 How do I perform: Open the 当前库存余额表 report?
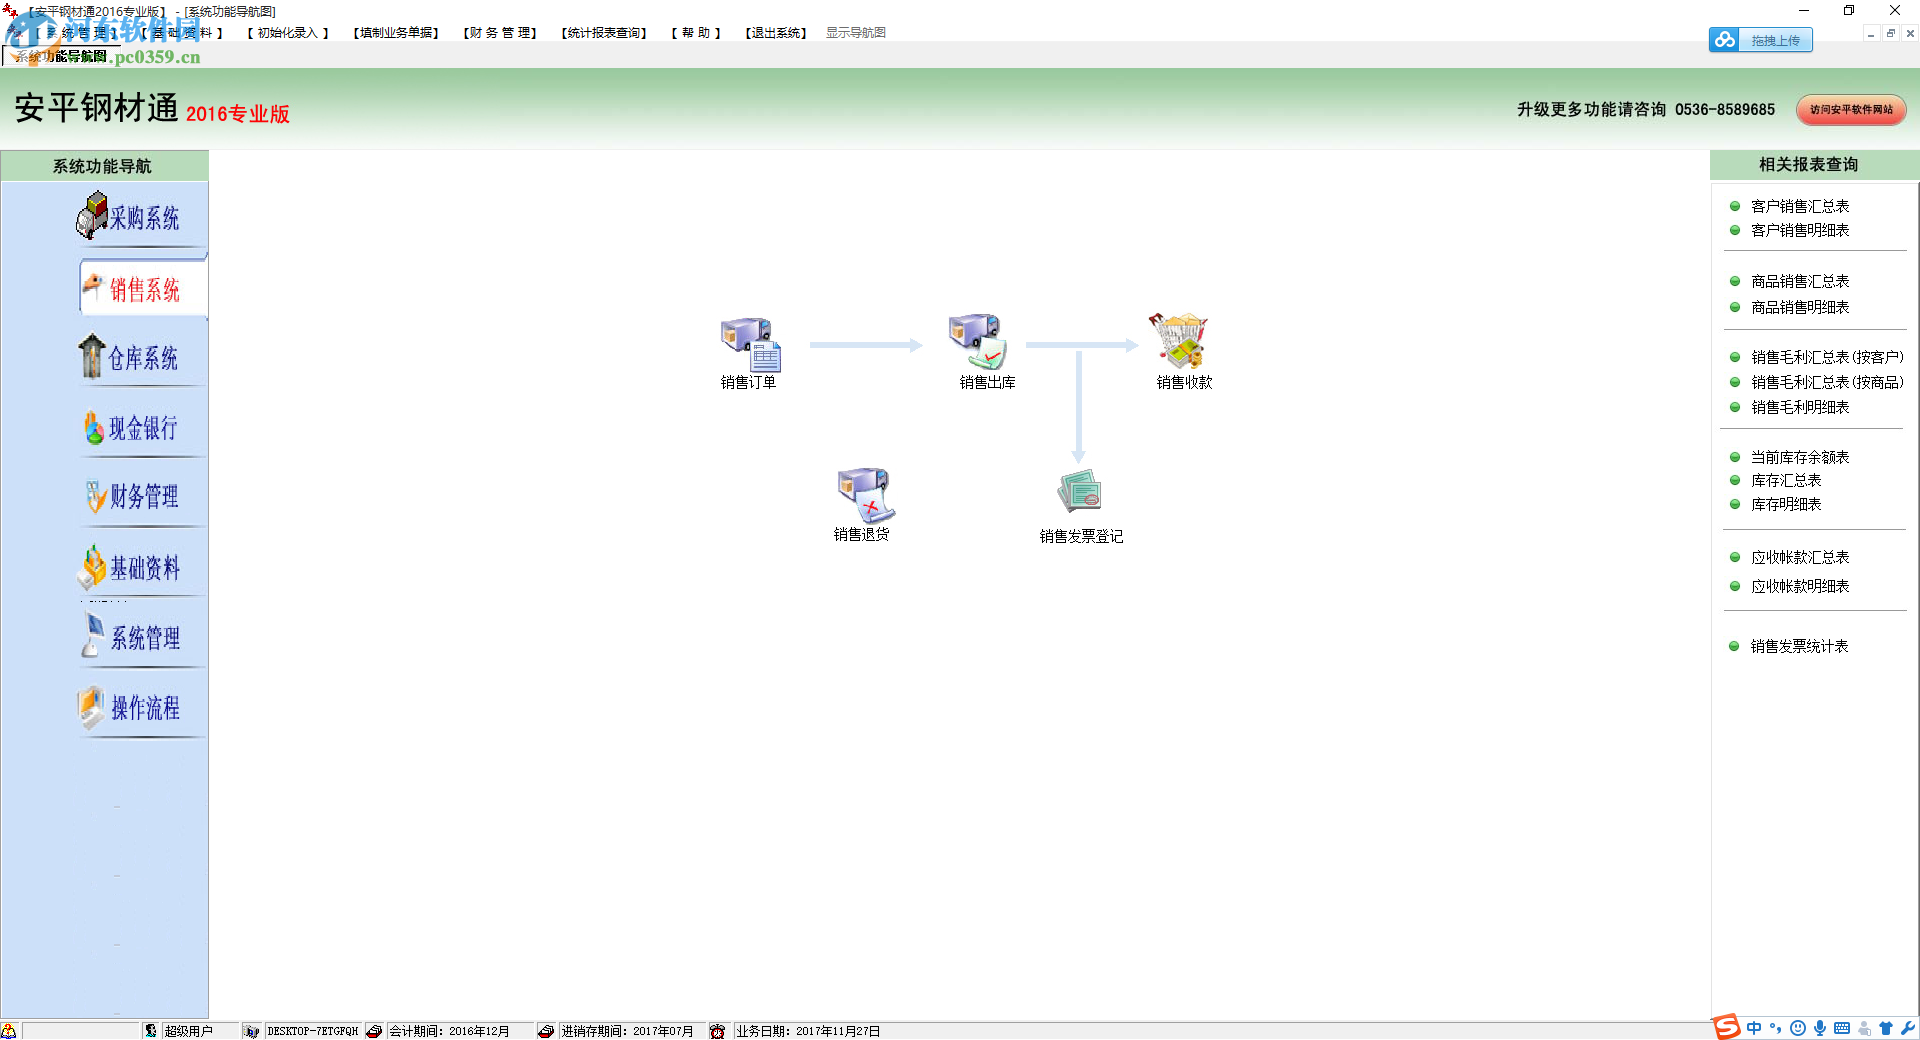[x=1800, y=457]
